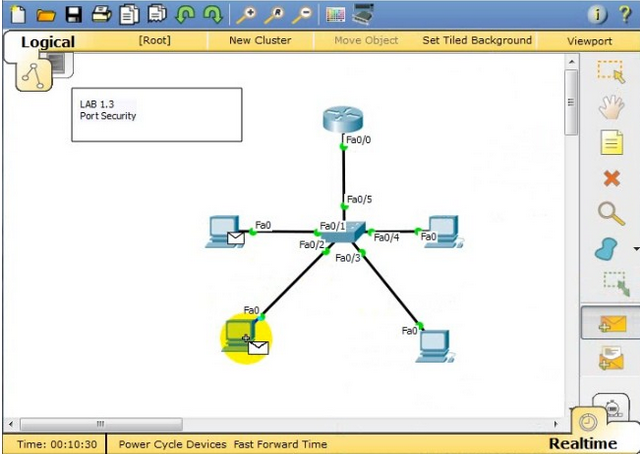Click the Viewport button
Image resolution: width=640 pixels, height=454 pixels.
(x=589, y=41)
